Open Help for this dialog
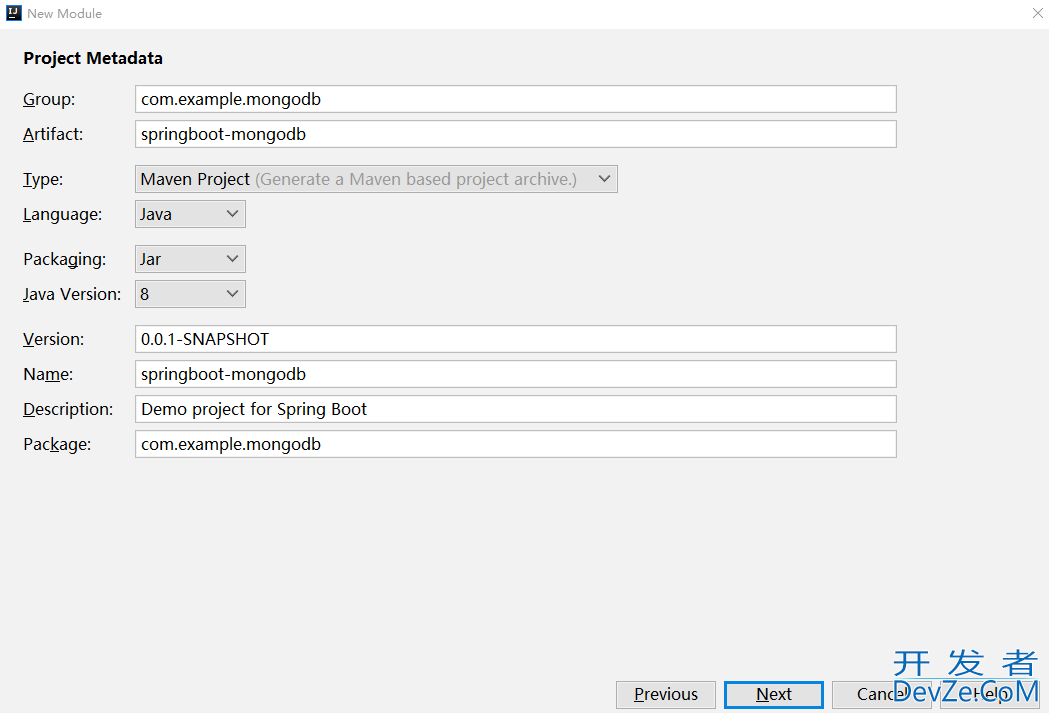Screen dimensions: 1049x713 (989, 694)
